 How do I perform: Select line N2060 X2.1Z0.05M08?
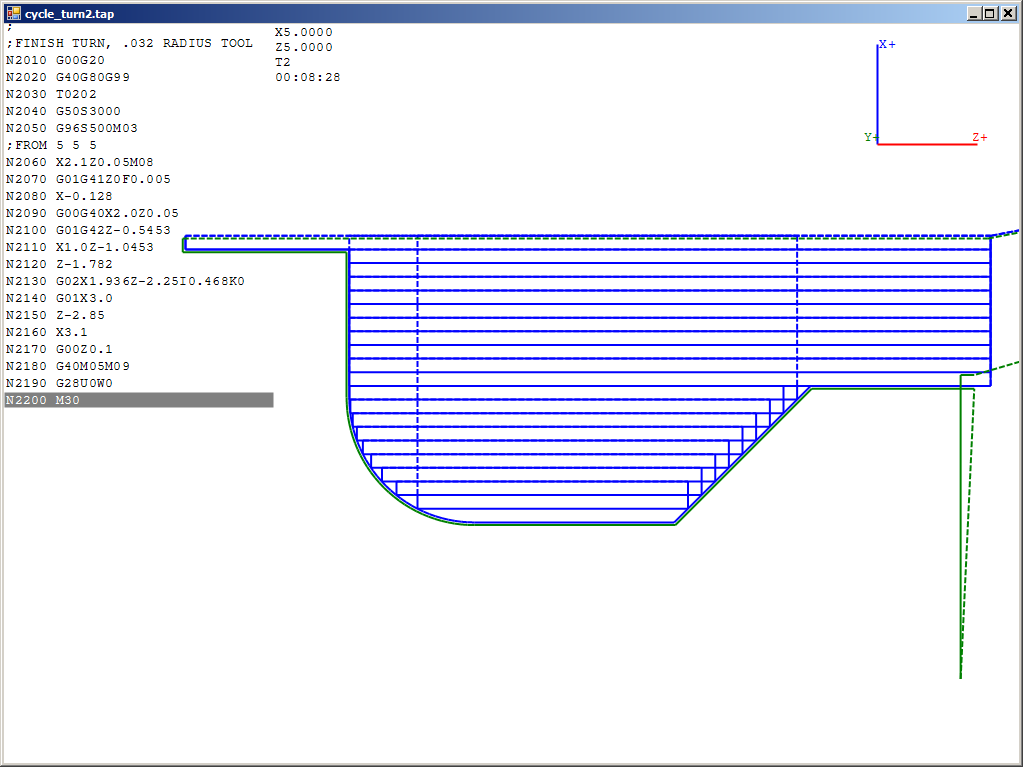click(x=80, y=162)
